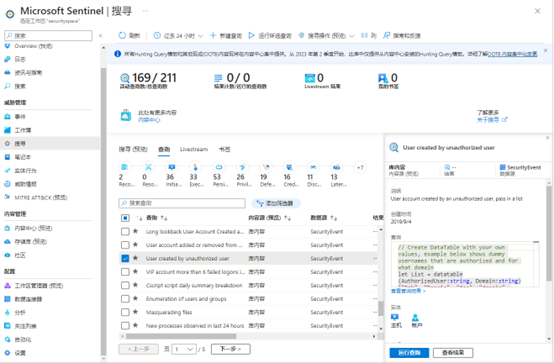Switch to the Bookmarks (书签) tab
554x363 pixels.
coord(224,149)
